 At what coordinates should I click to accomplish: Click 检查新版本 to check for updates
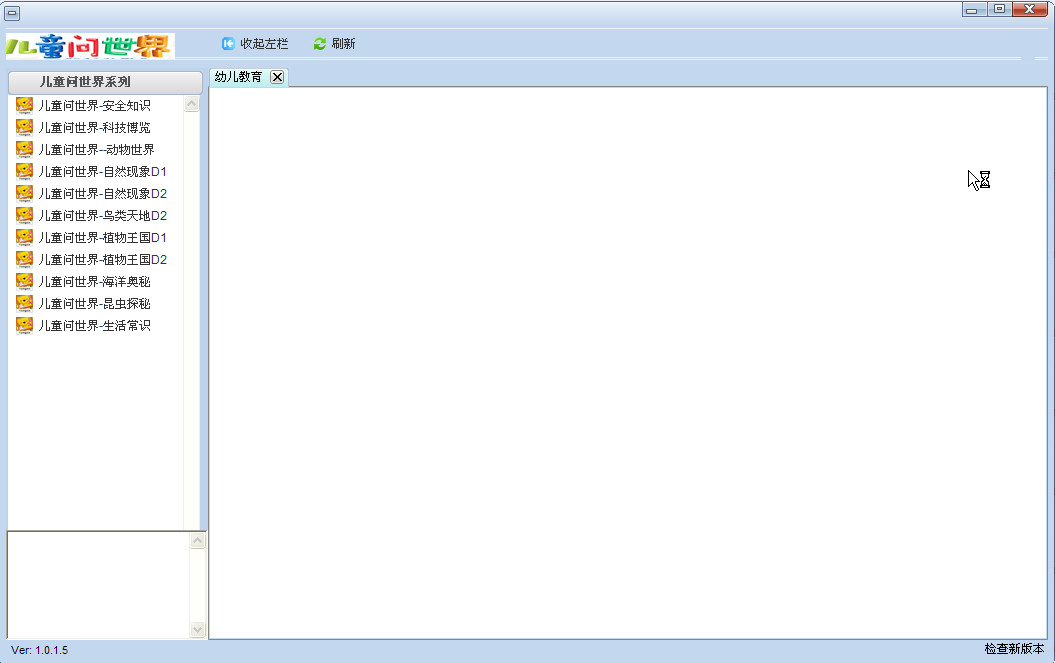click(1013, 649)
